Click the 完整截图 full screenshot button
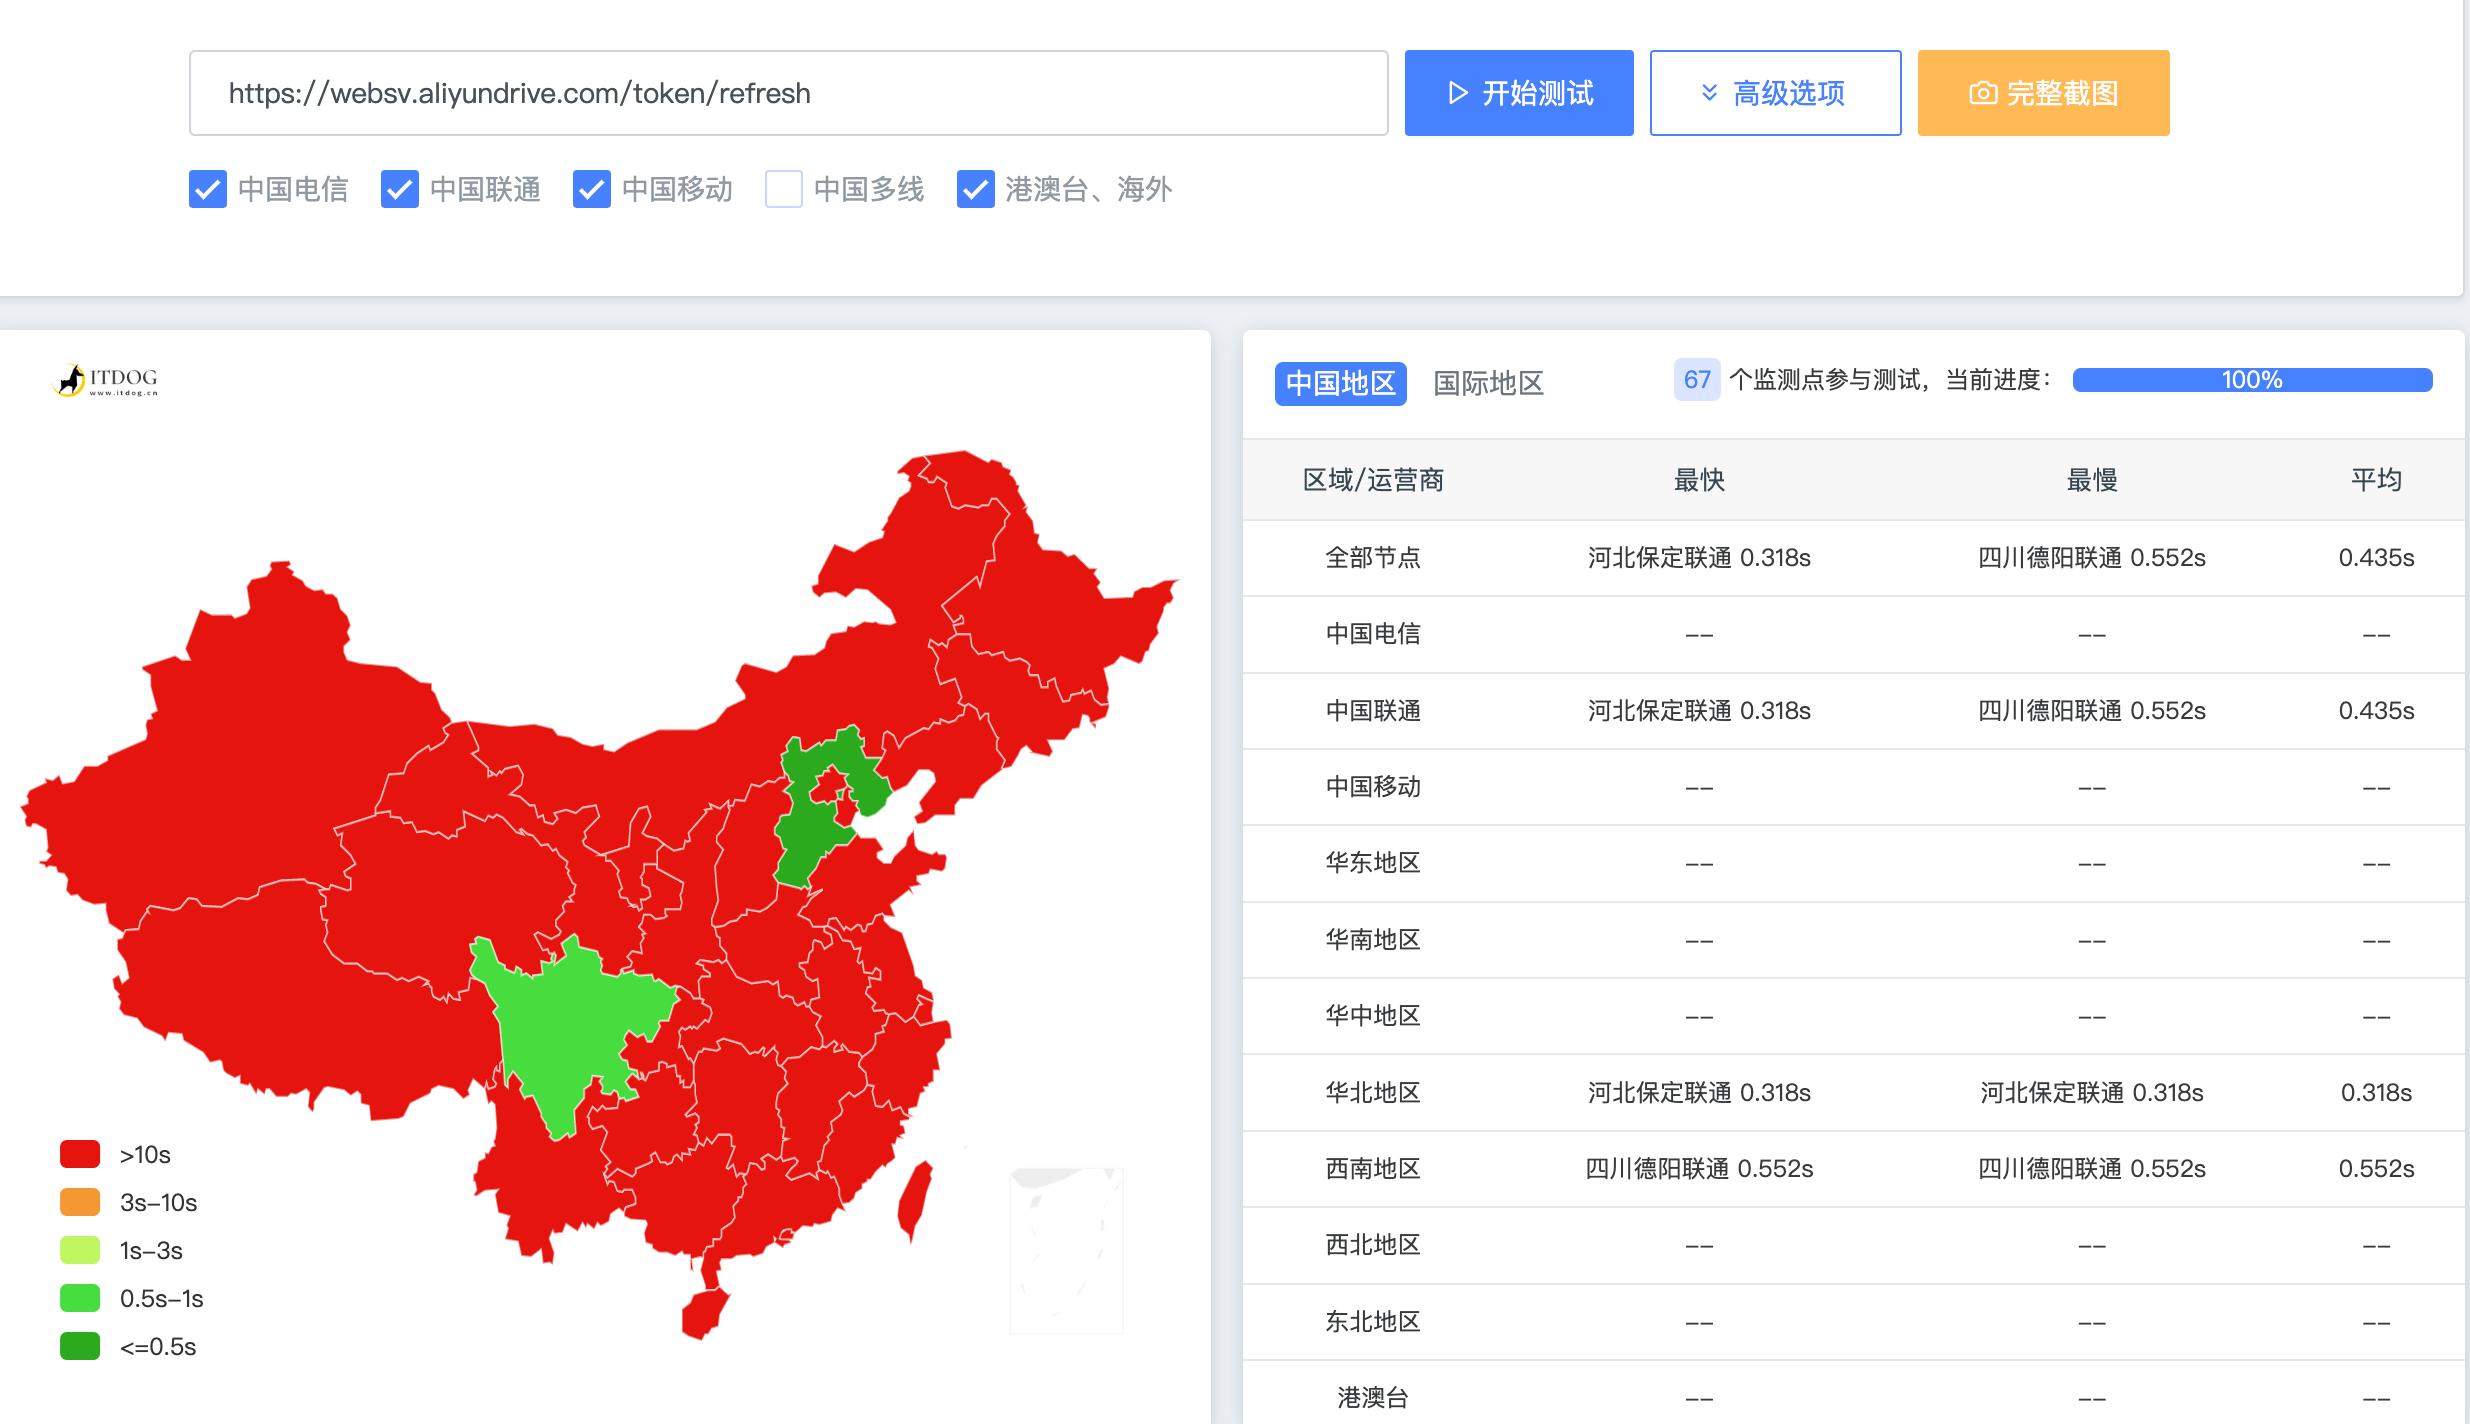 pyautogui.click(x=2043, y=93)
